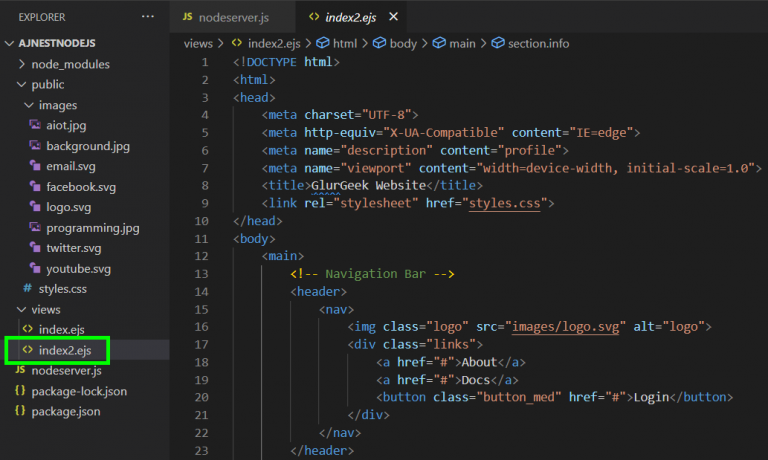Screen dimensions: 768x460
Task: Click the nodeserver.js JS icon in Explorer
Action: tap(20, 371)
